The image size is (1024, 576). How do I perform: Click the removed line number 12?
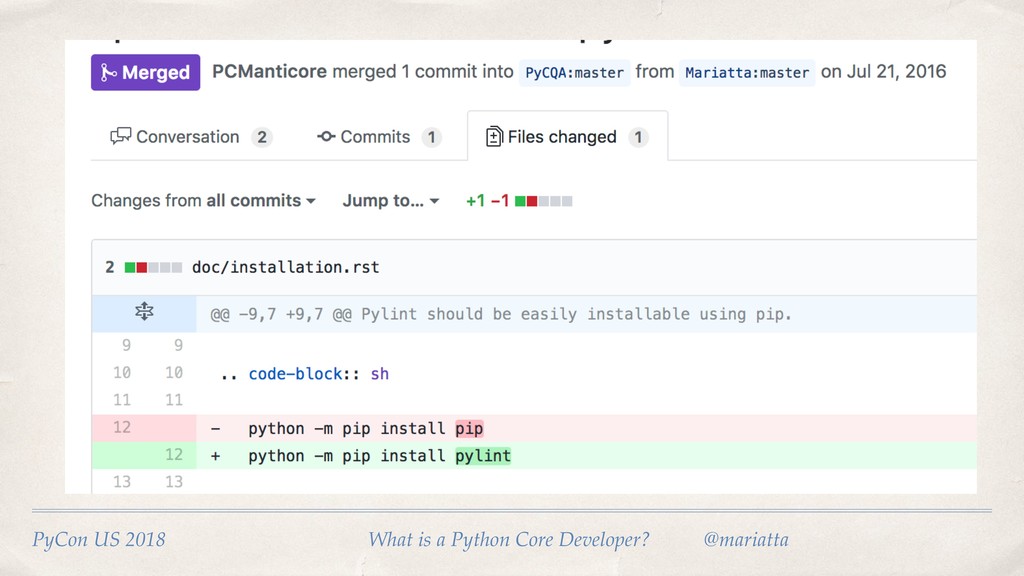(x=121, y=428)
